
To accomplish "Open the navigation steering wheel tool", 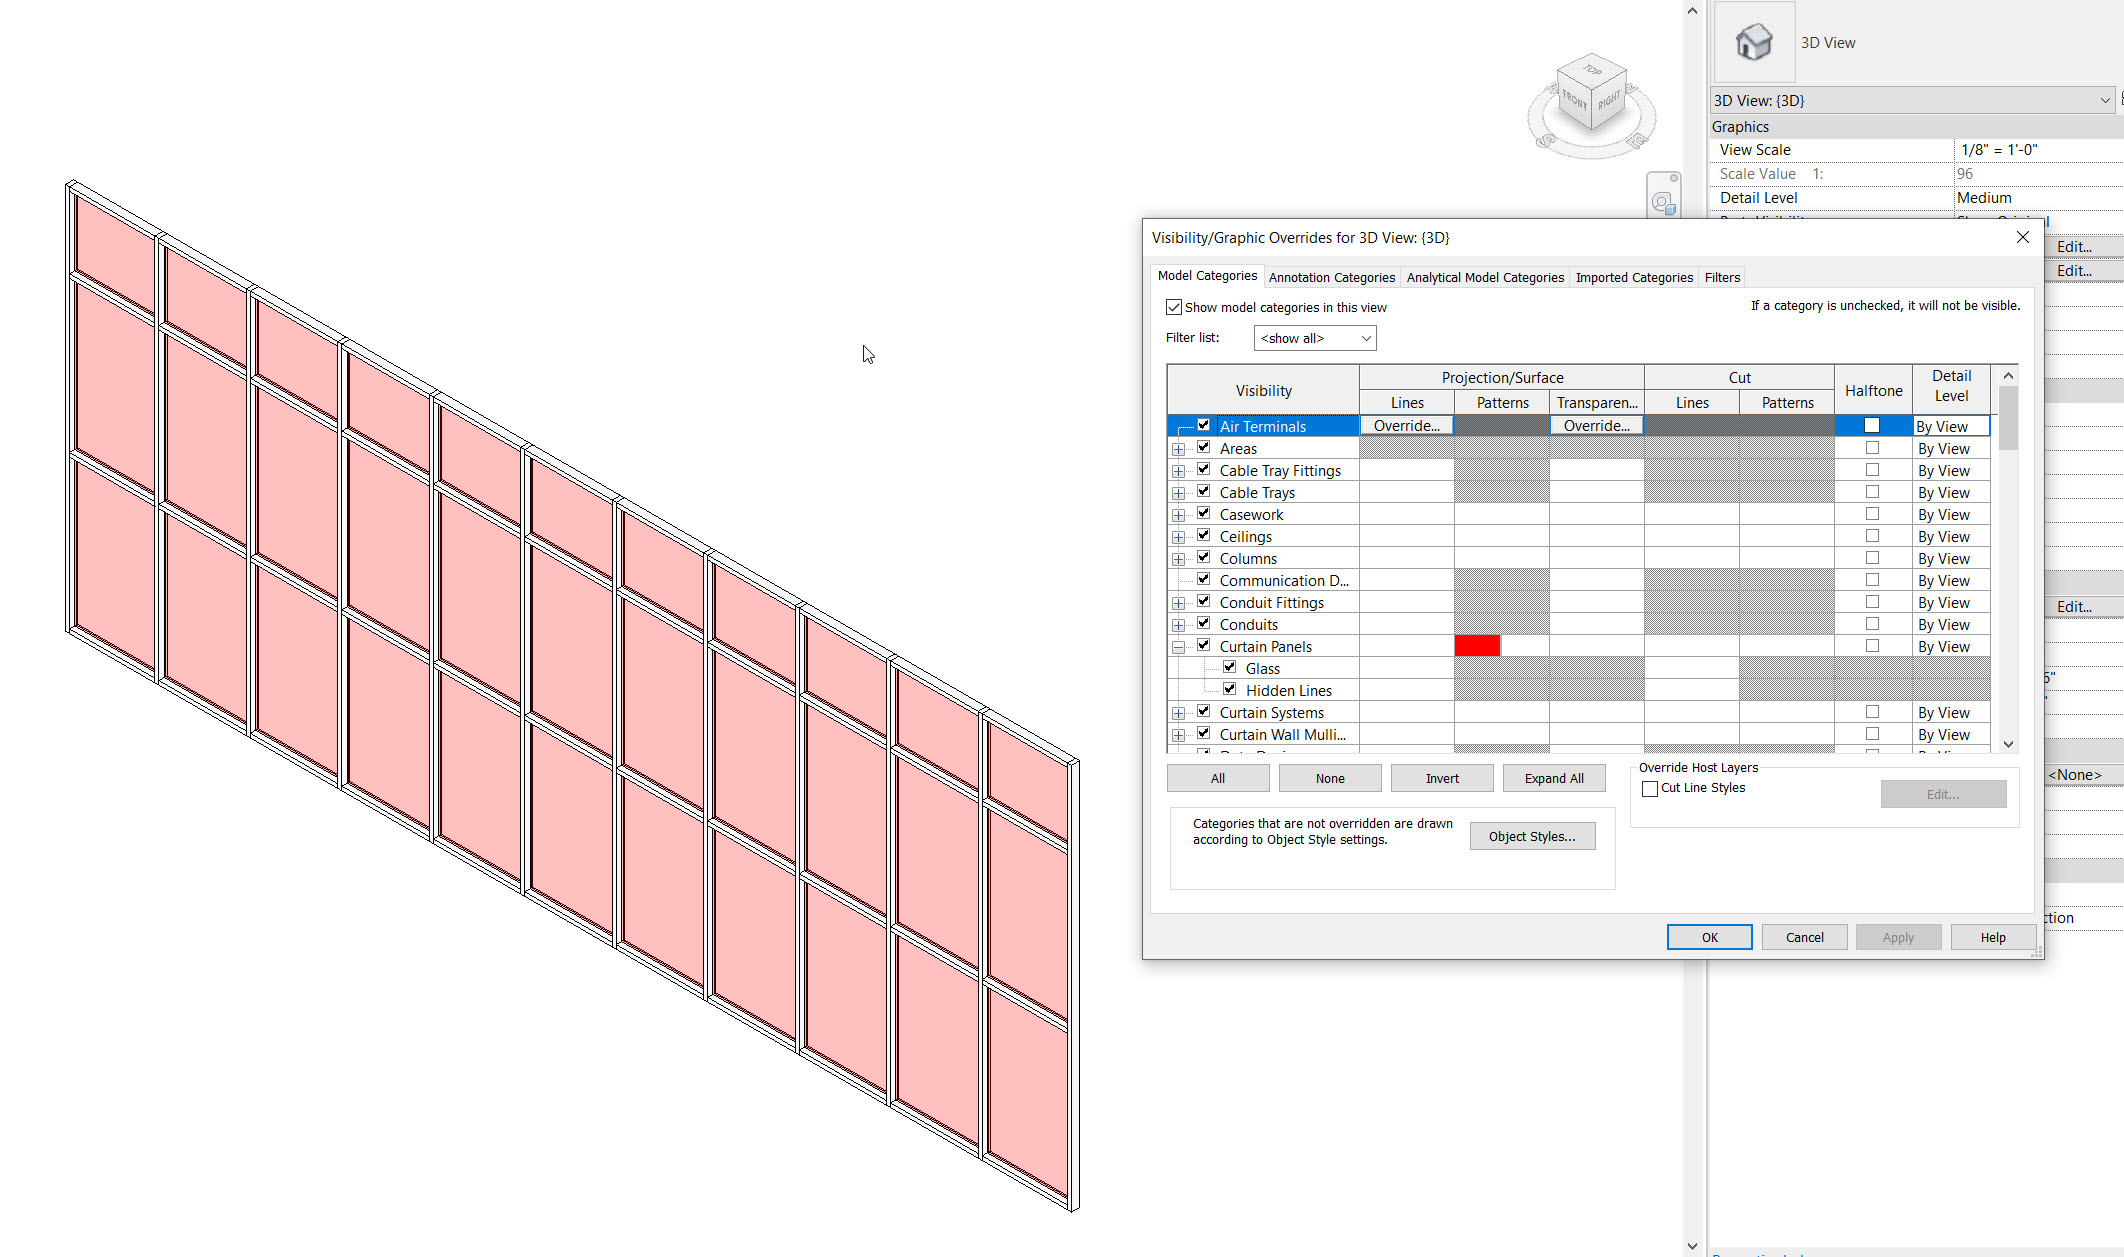I will coord(1662,202).
